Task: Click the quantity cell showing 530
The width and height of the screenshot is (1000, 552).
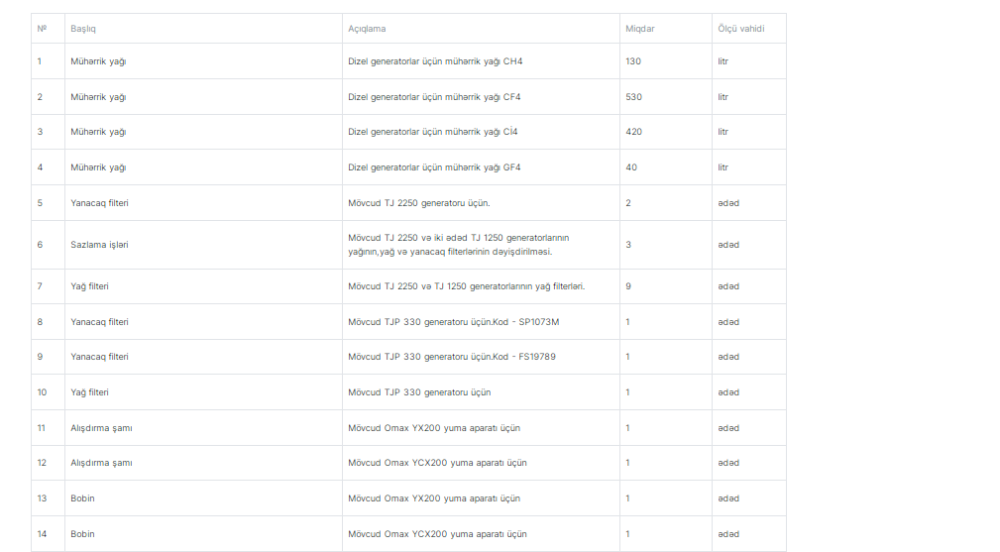Action: click(634, 97)
